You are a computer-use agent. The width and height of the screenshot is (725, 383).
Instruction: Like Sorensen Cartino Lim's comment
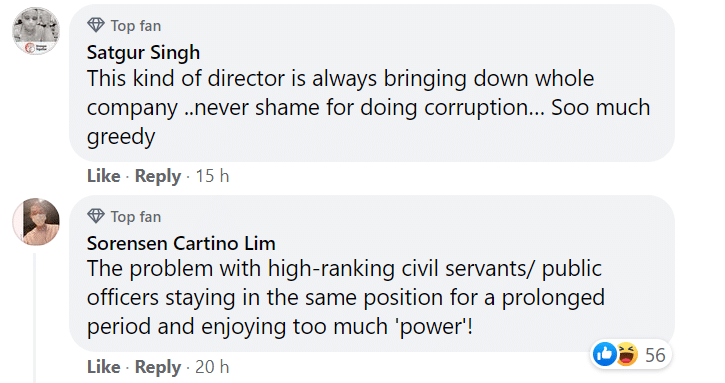pos(104,367)
